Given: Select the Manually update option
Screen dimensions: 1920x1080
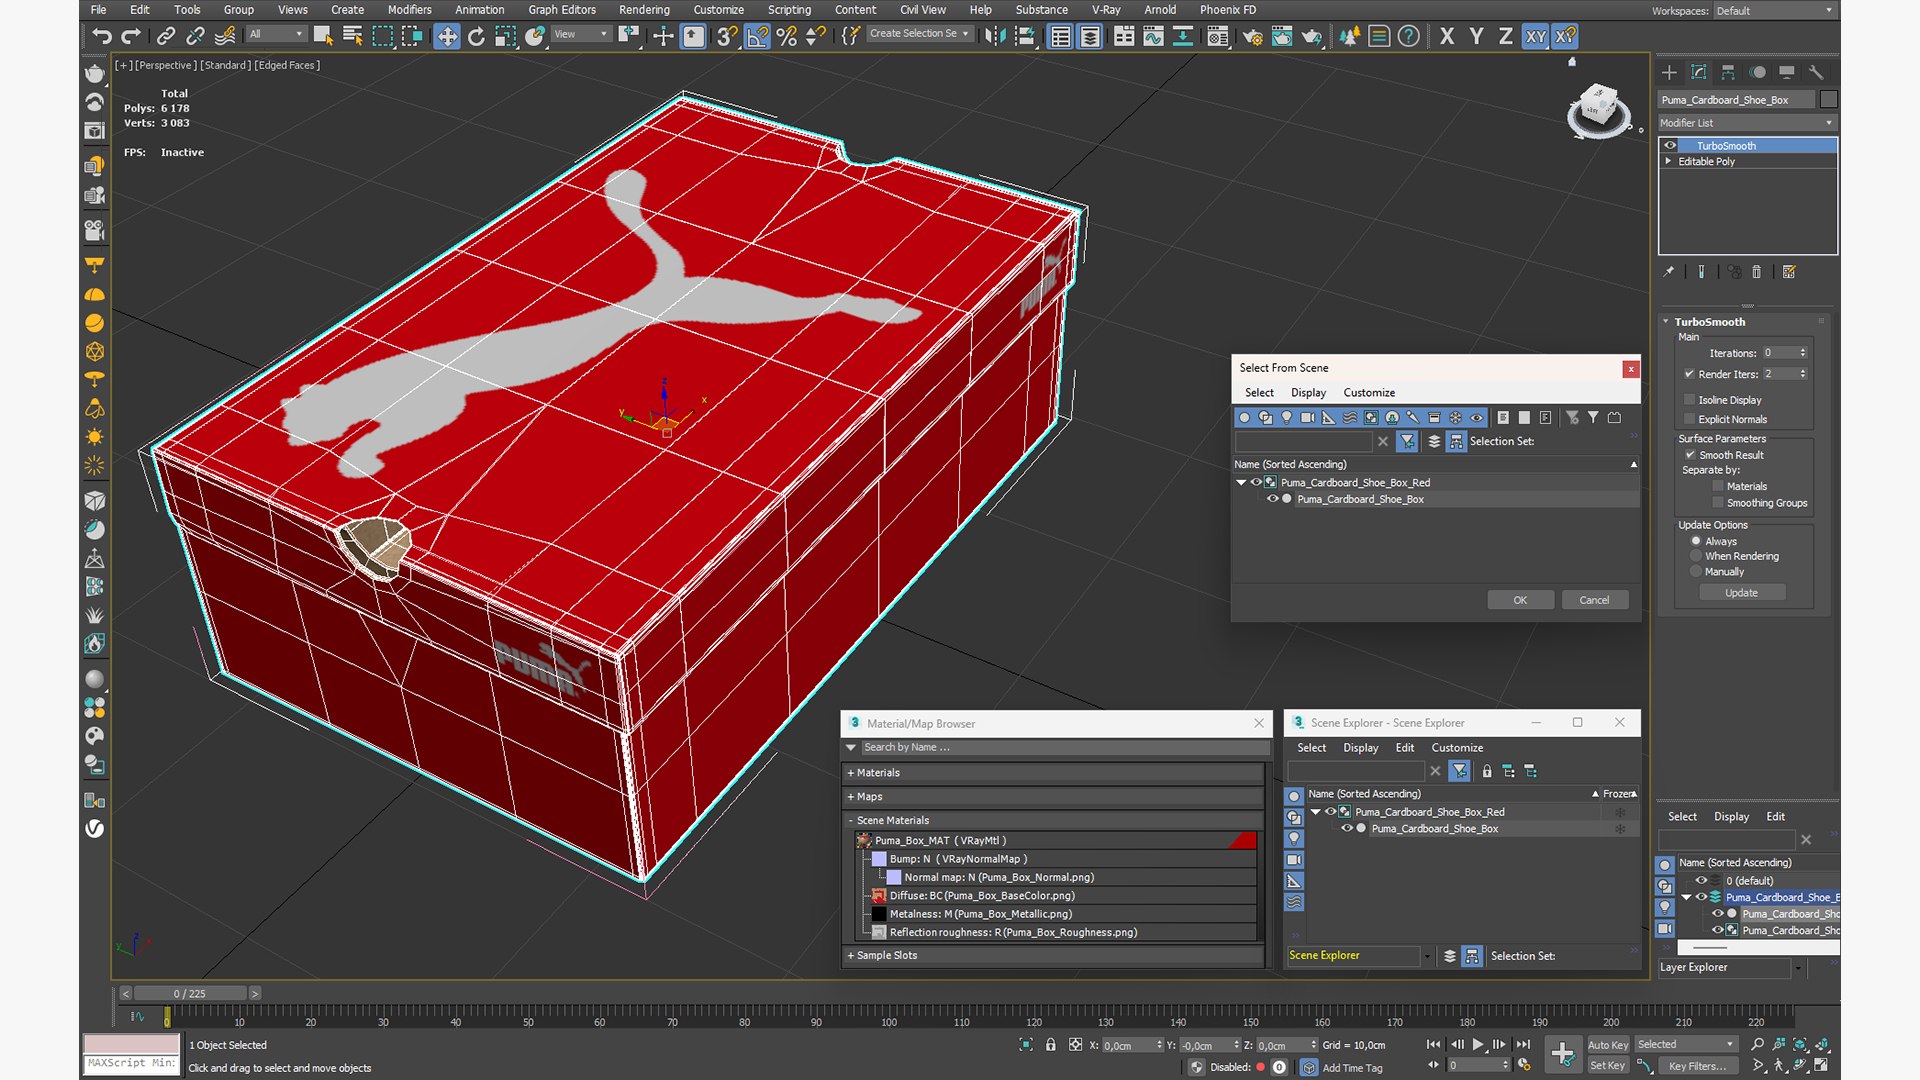Looking at the screenshot, I should (1696, 572).
